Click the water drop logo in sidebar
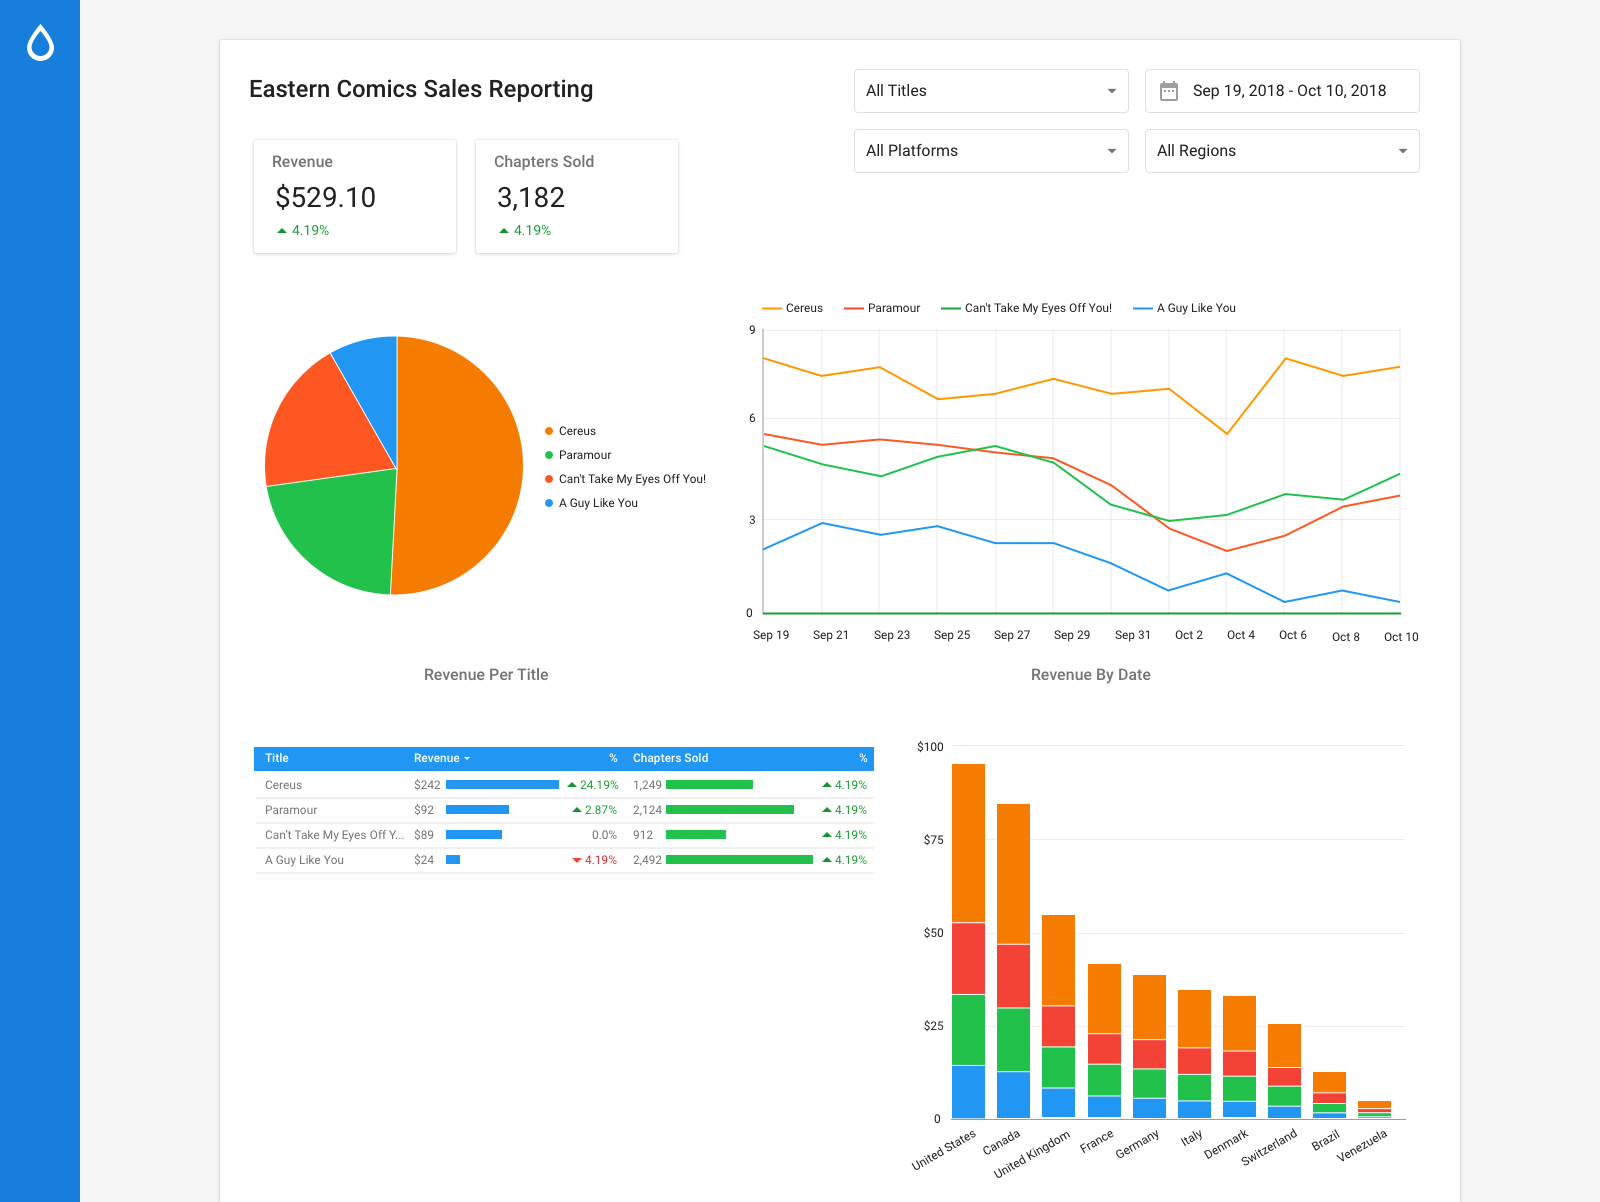The image size is (1600, 1202). pos(40,43)
